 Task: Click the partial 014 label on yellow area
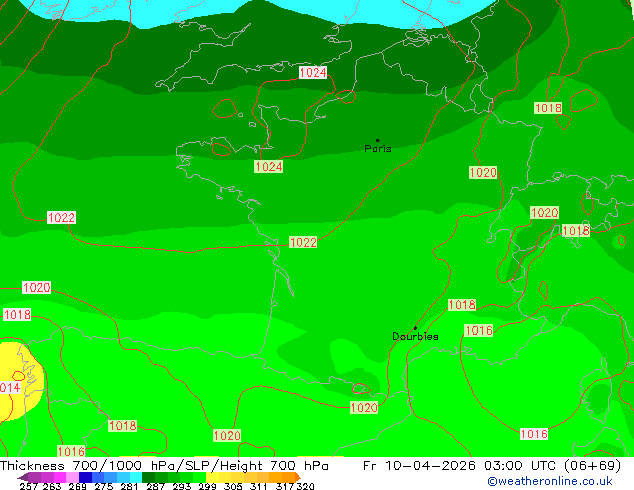tap(10, 388)
